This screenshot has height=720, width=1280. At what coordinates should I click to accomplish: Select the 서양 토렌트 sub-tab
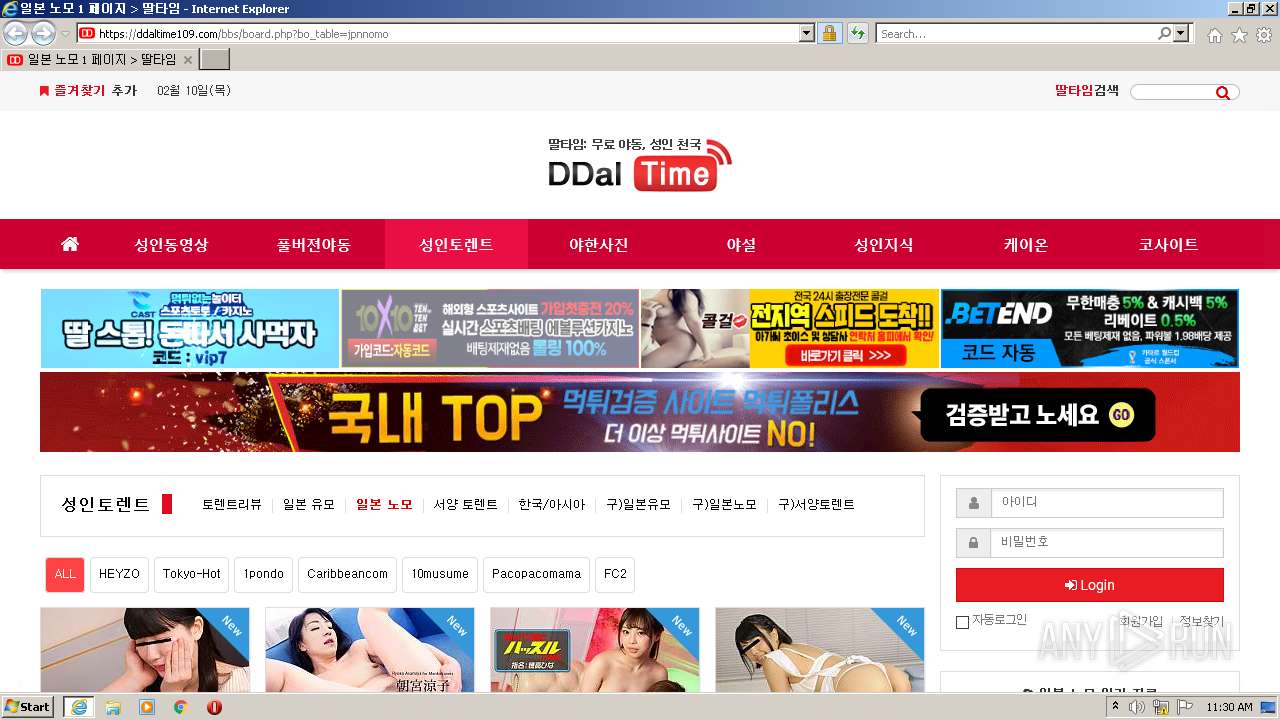[465, 505]
